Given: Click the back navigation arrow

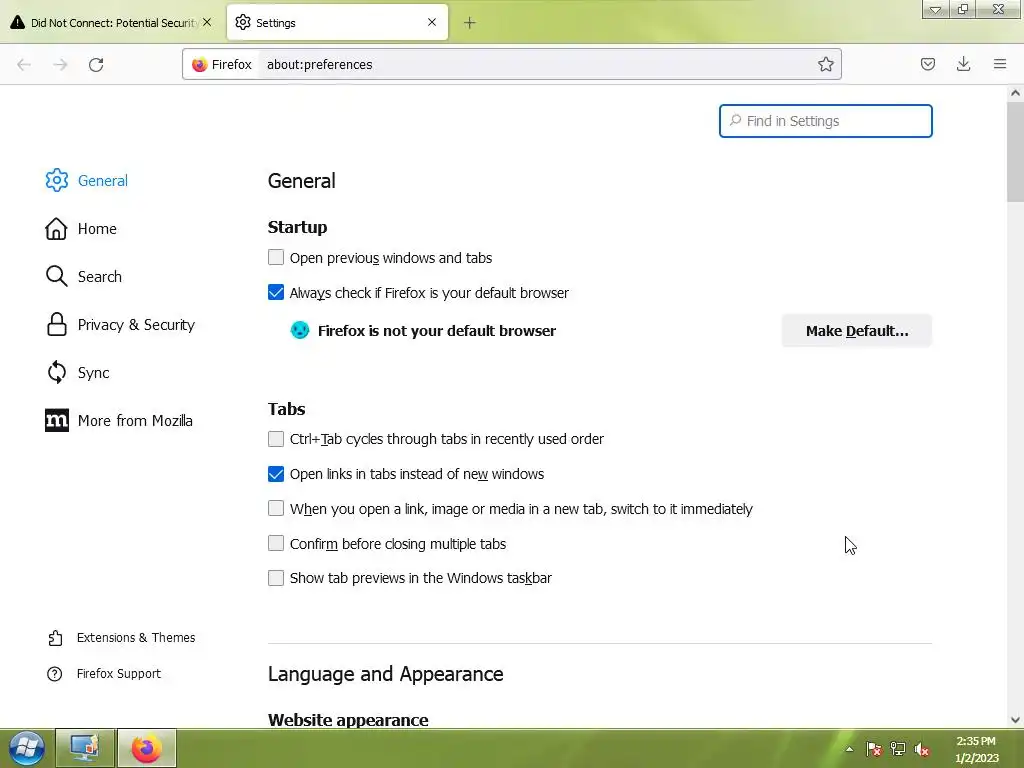Looking at the screenshot, I should pyautogui.click(x=24, y=64).
